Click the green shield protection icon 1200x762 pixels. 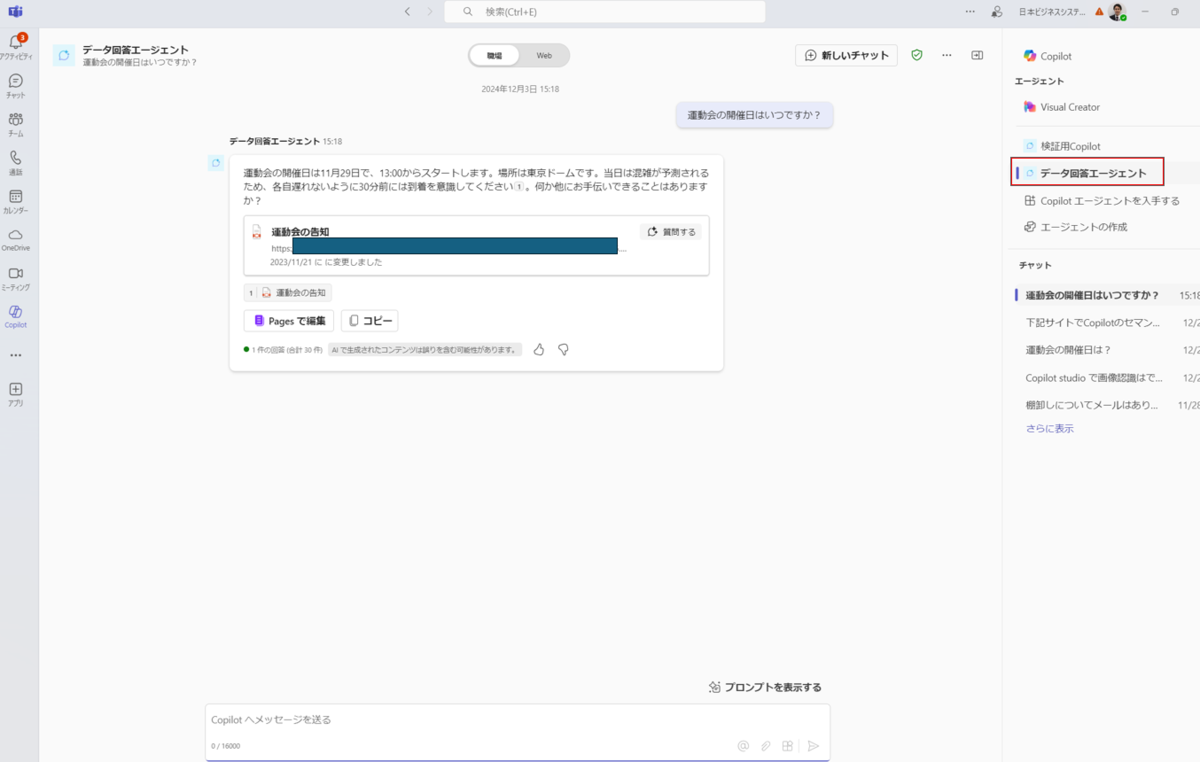(917, 55)
